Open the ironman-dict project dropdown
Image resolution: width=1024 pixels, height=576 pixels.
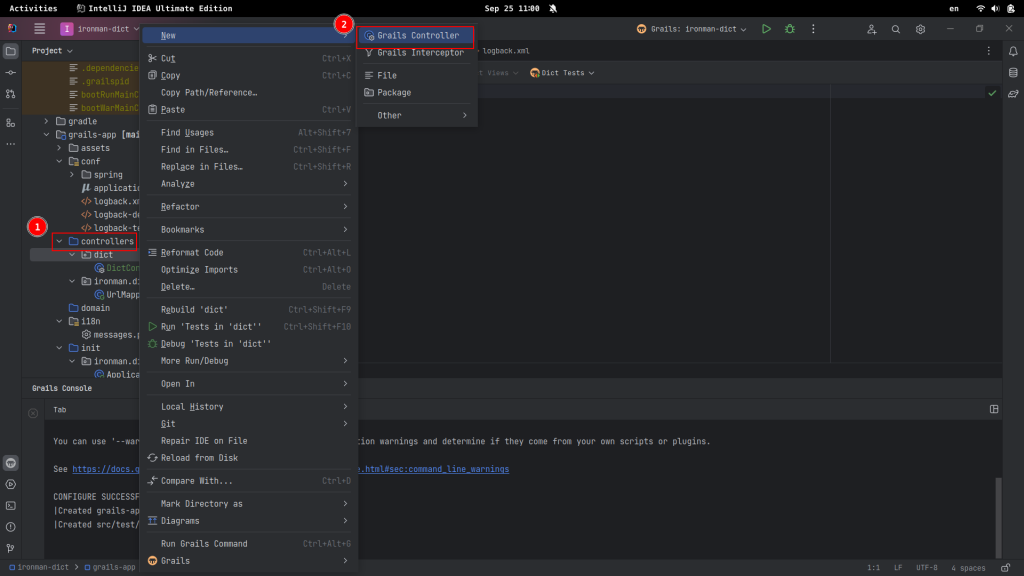[101, 29]
